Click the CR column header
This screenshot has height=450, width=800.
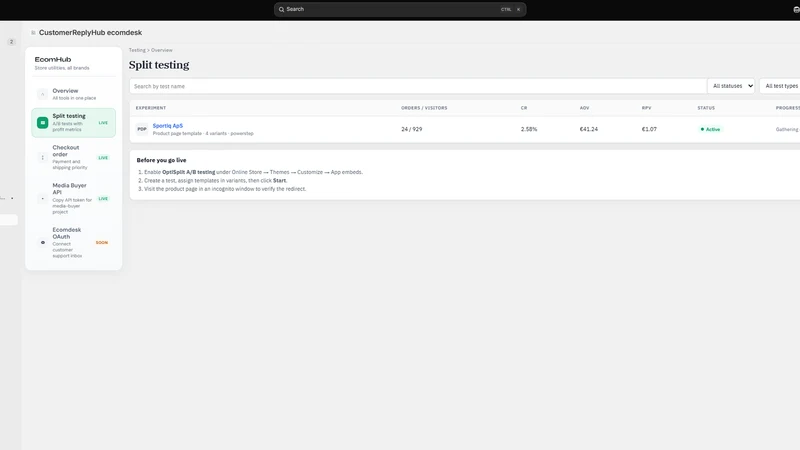pos(524,108)
